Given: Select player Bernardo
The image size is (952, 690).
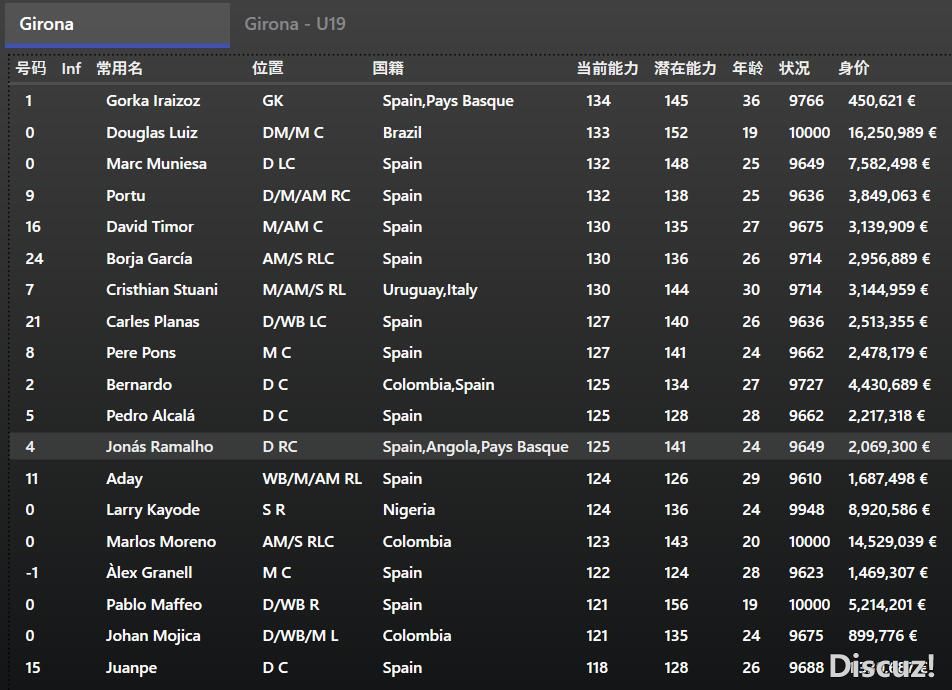Looking at the screenshot, I should (x=139, y=384).
